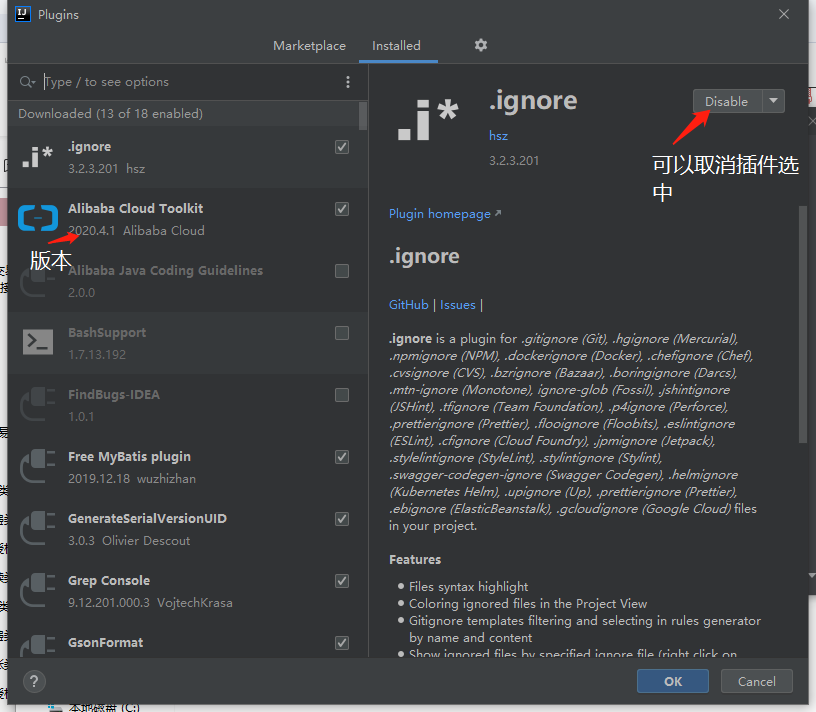The height and width of the screenshot is (712, 816).
Task: Open the help question mark button
Action: (34, 681)
